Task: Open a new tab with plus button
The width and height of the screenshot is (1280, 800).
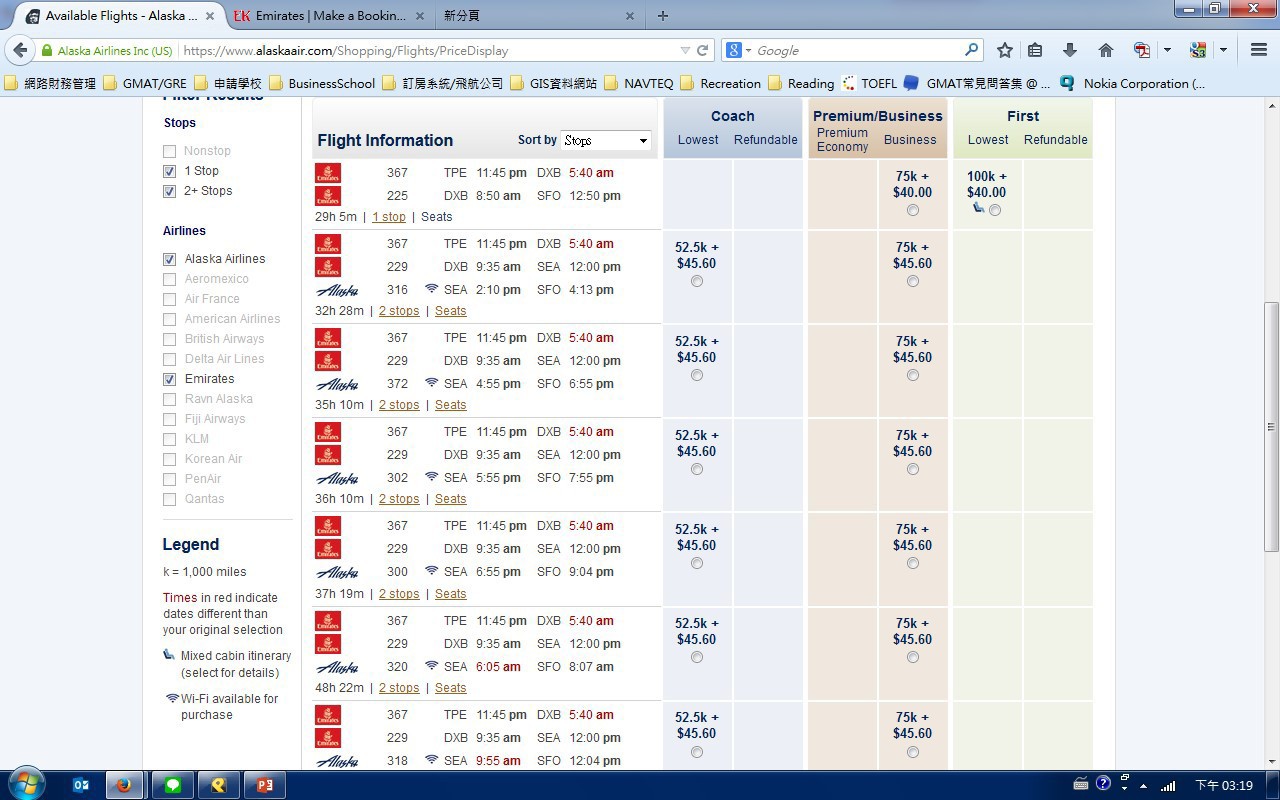Action: 662,15
